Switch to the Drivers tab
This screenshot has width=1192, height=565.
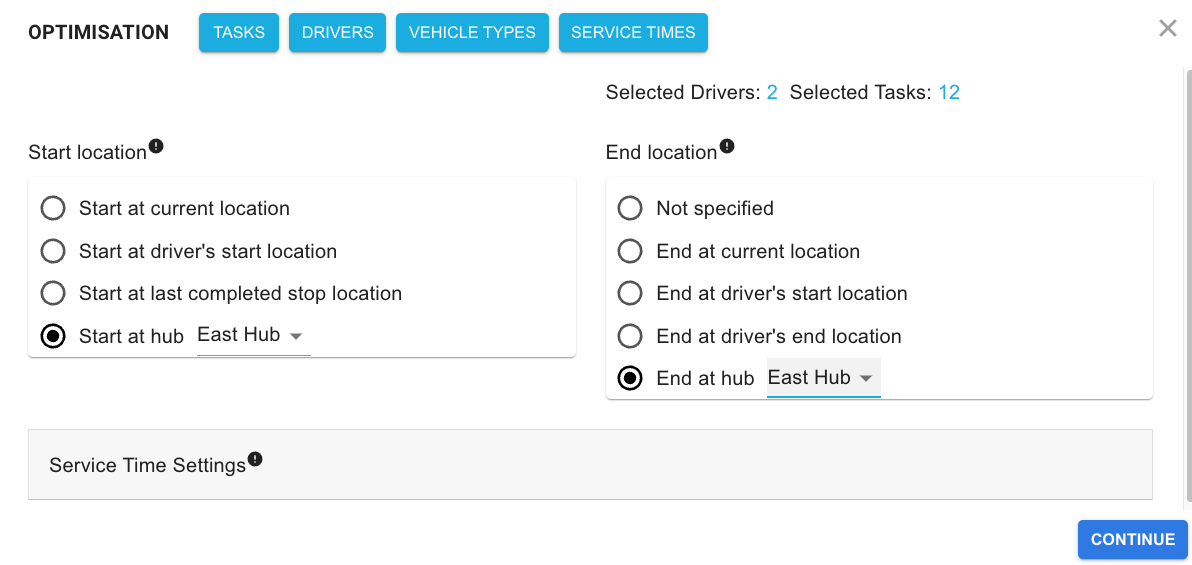coord(338,33)
